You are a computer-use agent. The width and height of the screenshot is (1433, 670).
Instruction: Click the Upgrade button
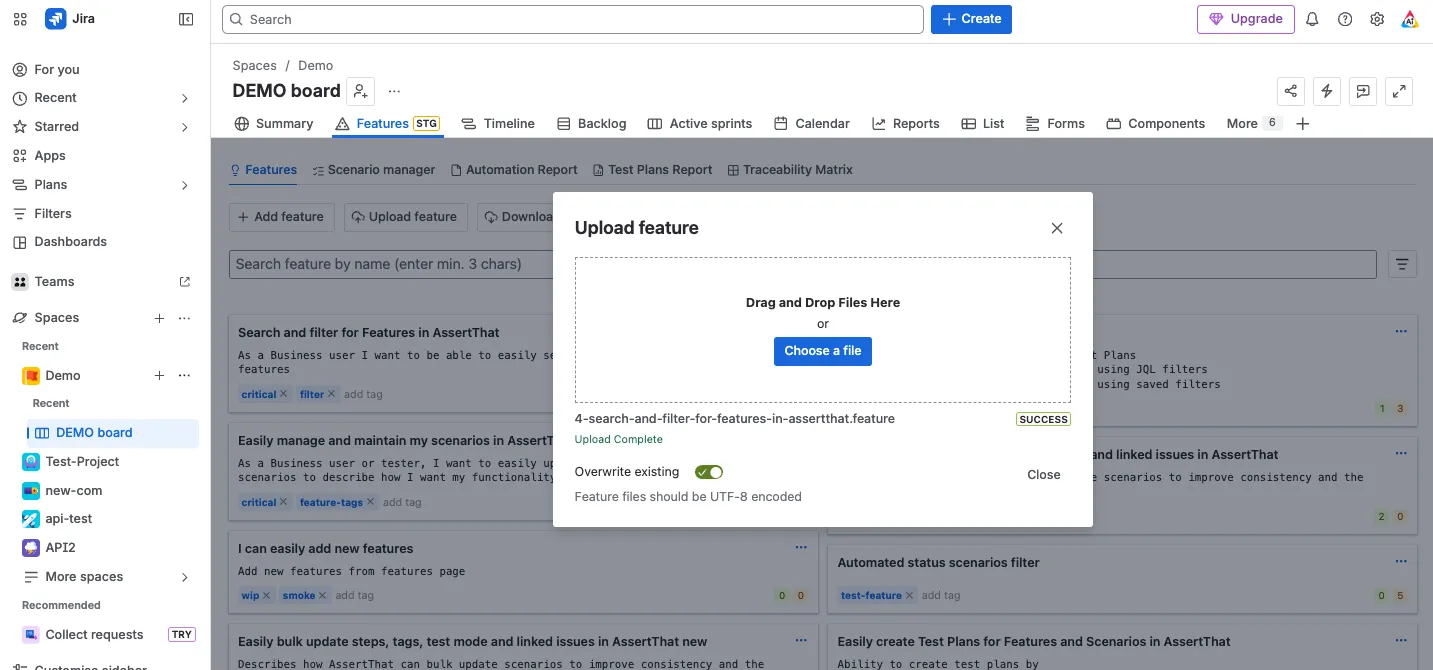pos(1246,19)
